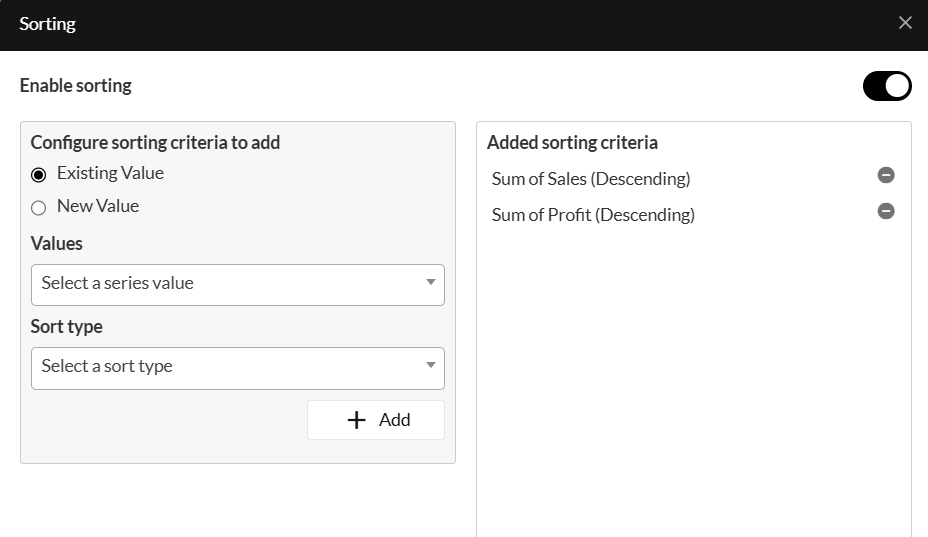Select the Sum of Sales (Descending) entry
The image size is (928, 537).
tap(591, 179)
